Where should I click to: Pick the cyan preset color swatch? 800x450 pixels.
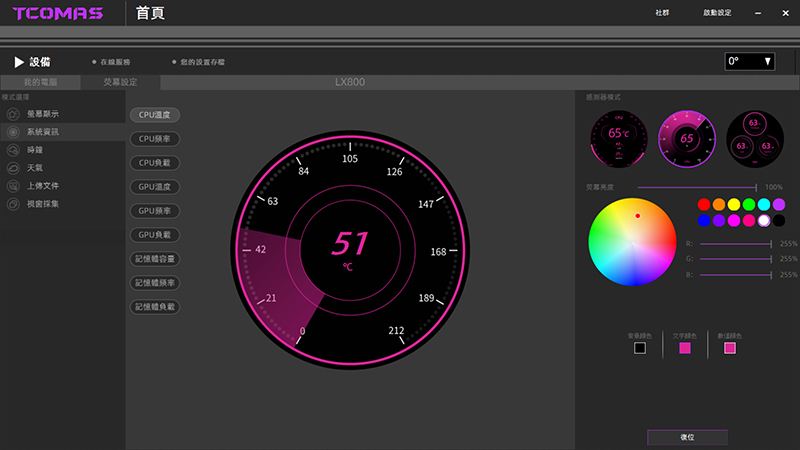[x=764, y=204]
